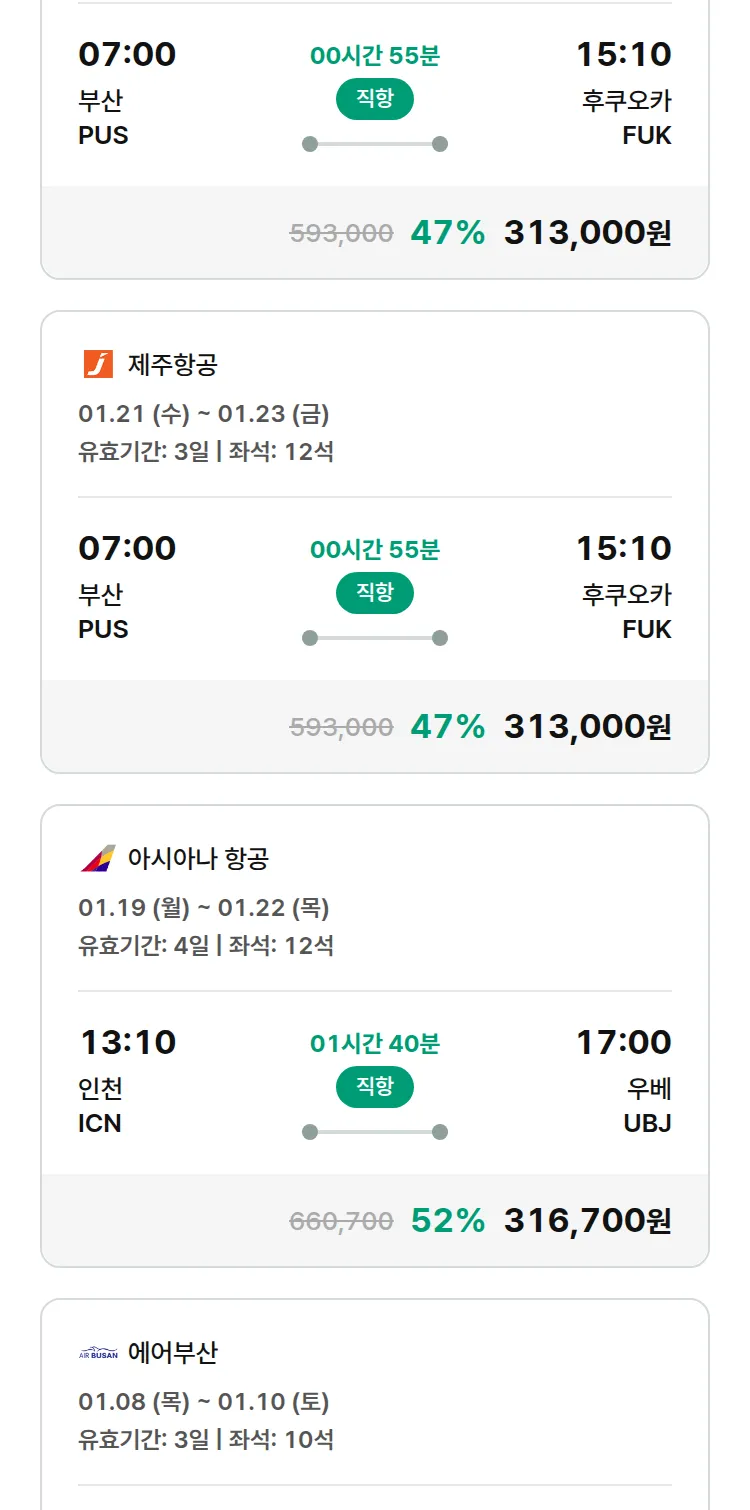750x1510 pixels.
Task: Select the 아시아나 항공 airline name
Action: point(198,858)
